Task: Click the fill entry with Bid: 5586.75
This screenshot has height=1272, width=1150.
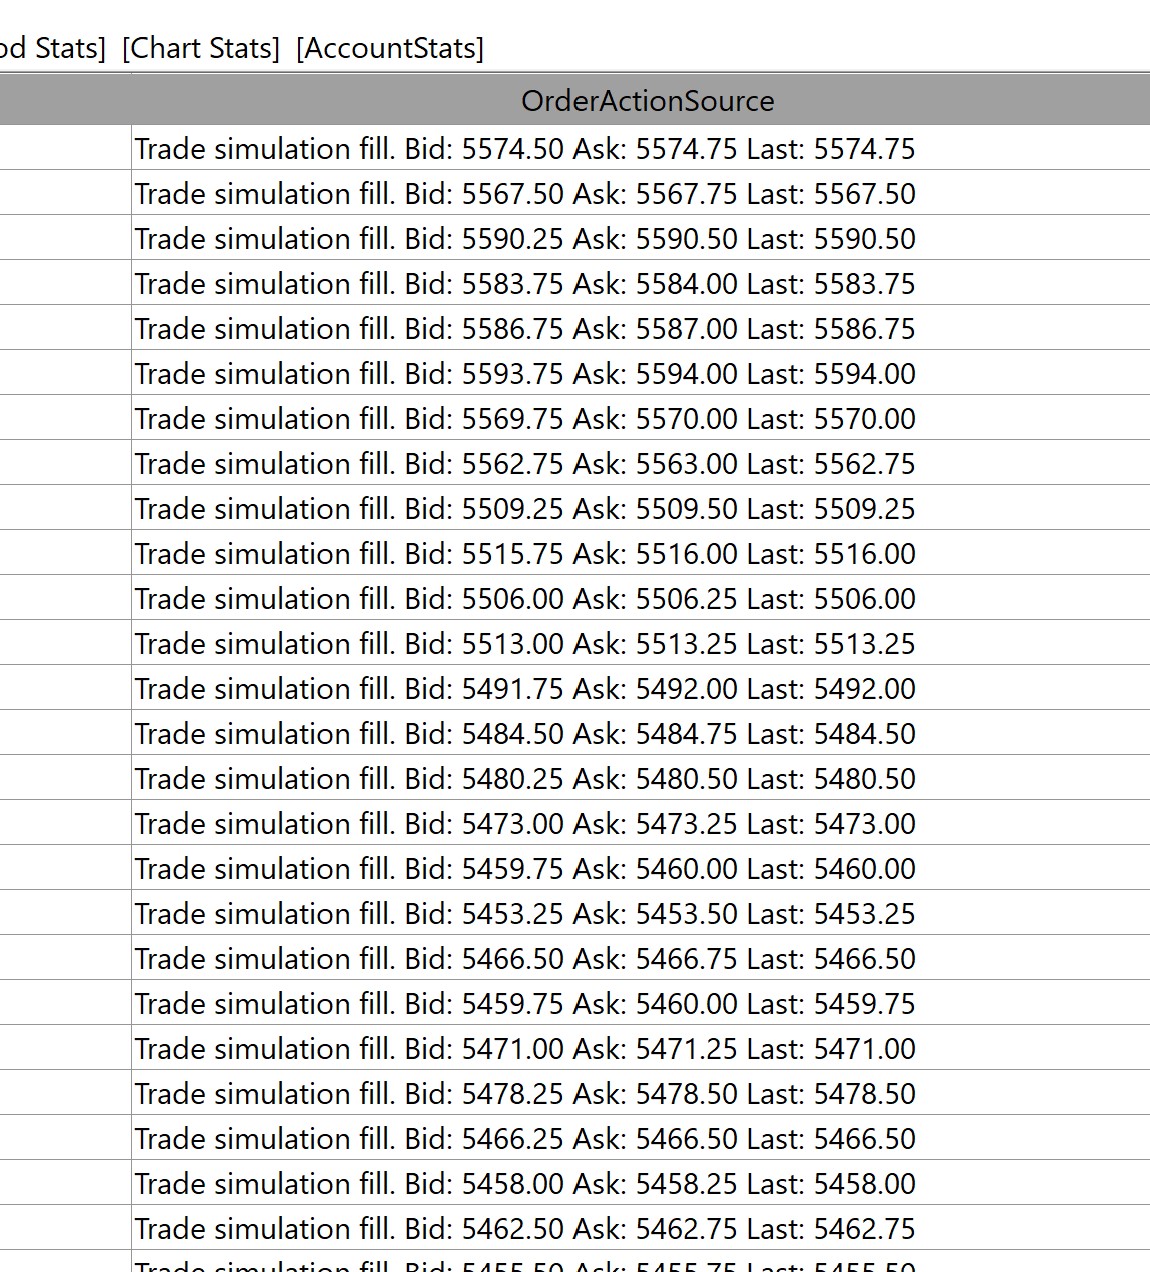Action: click(525, 329)
